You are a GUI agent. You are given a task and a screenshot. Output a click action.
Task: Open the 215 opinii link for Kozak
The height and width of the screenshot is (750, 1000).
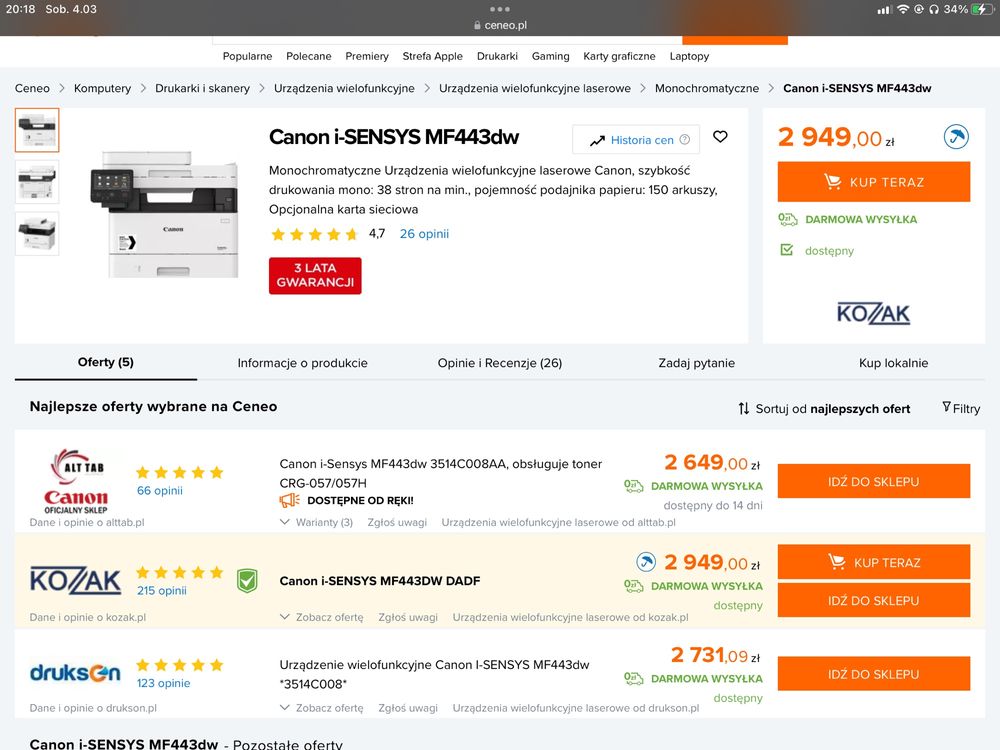(x=161, y=591)
